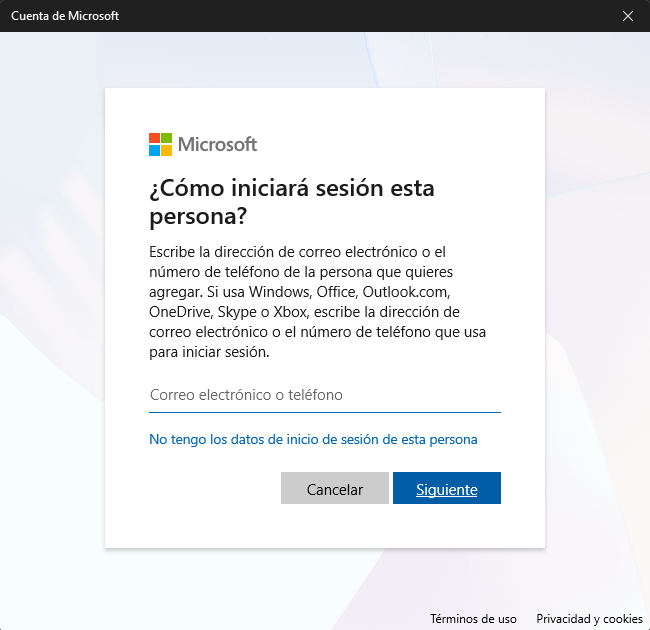Click the word Windows in the description

coord(277,291)
